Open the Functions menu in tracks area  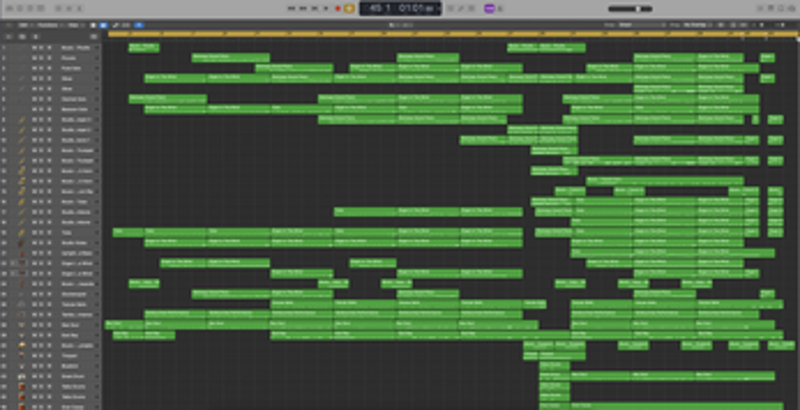pyautogui.click(x=49, y=24)
